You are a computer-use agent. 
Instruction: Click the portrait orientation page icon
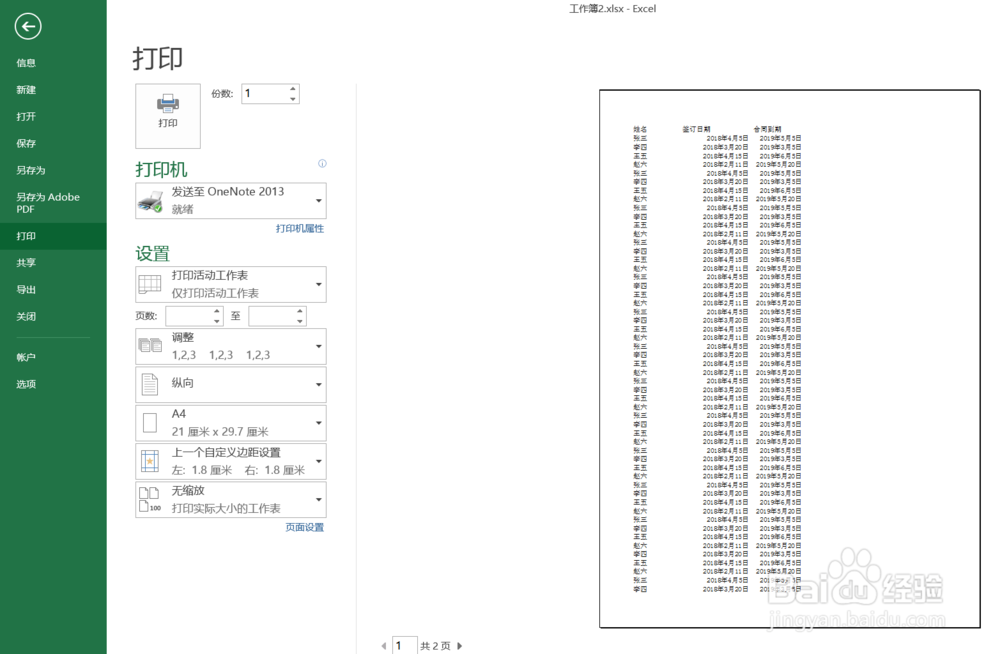point(150,385)
